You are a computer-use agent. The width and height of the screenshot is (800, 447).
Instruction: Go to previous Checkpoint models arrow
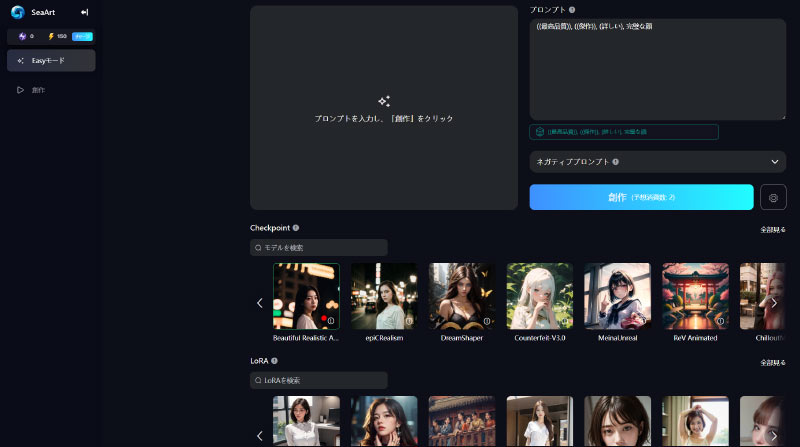260,303
